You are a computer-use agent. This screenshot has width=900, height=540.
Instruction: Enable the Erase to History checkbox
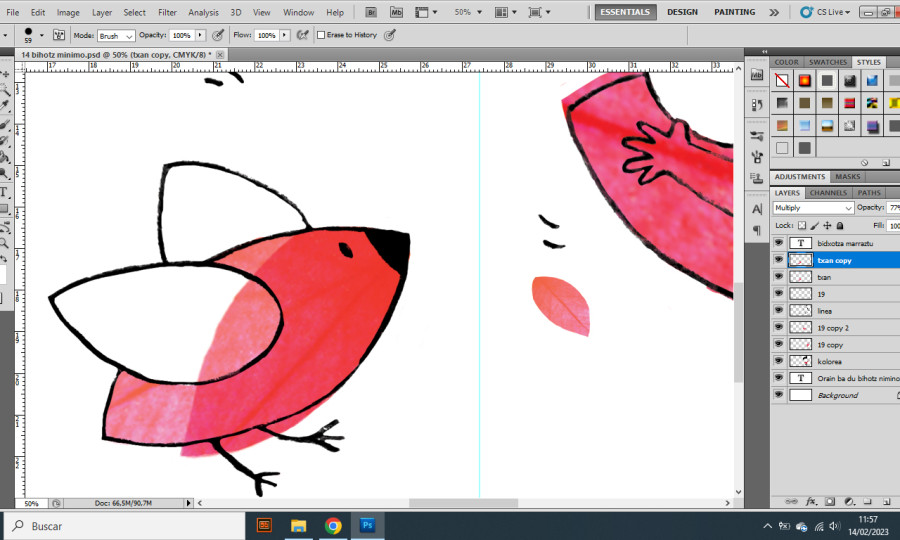[x=321, y=35]
